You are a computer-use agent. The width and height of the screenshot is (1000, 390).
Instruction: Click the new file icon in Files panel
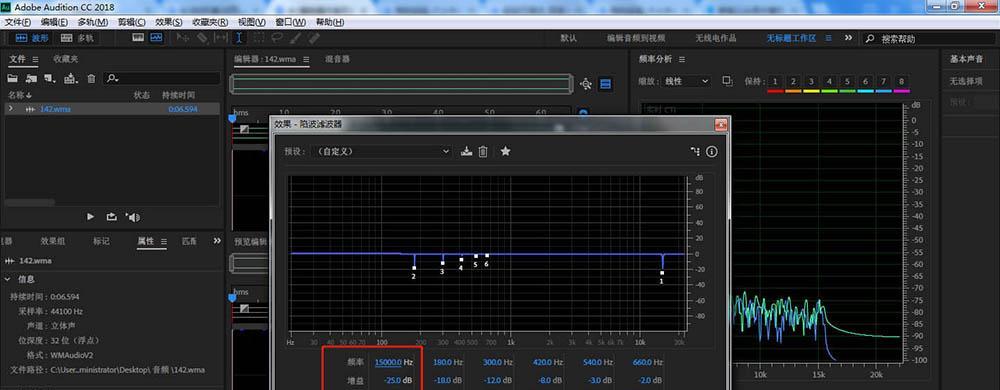point(50,78)
